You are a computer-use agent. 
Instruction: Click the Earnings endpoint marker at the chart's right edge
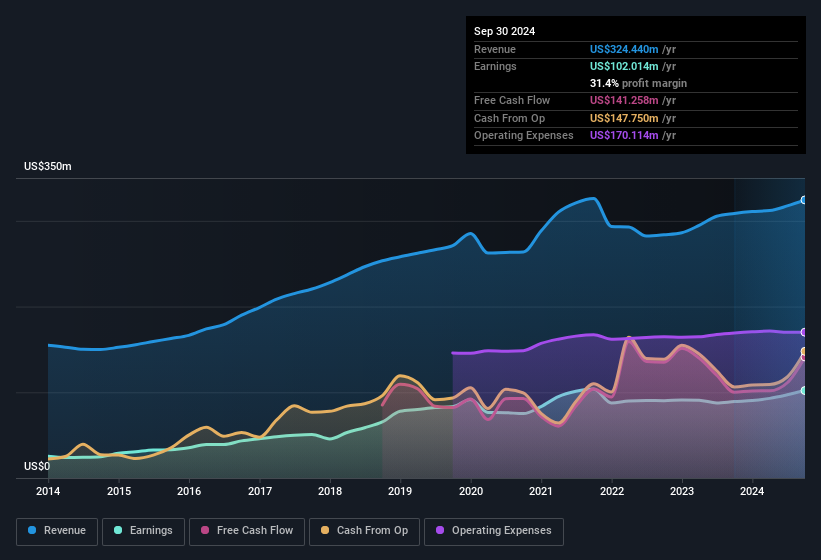point(804,390)
